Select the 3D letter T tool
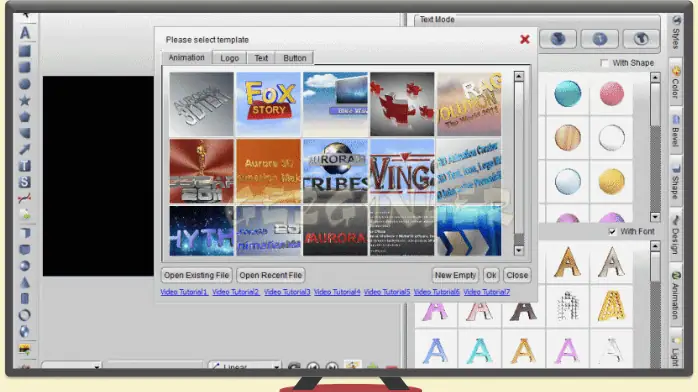The image size is (698, 392). (x=25, y=166)
